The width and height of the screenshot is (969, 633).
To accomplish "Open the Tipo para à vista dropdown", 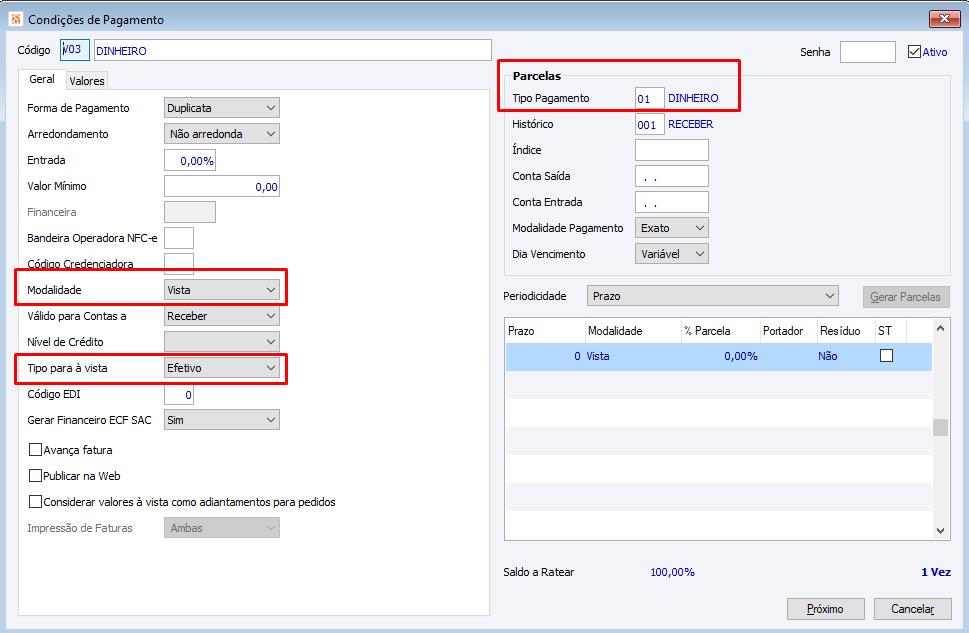I will 222,368.
